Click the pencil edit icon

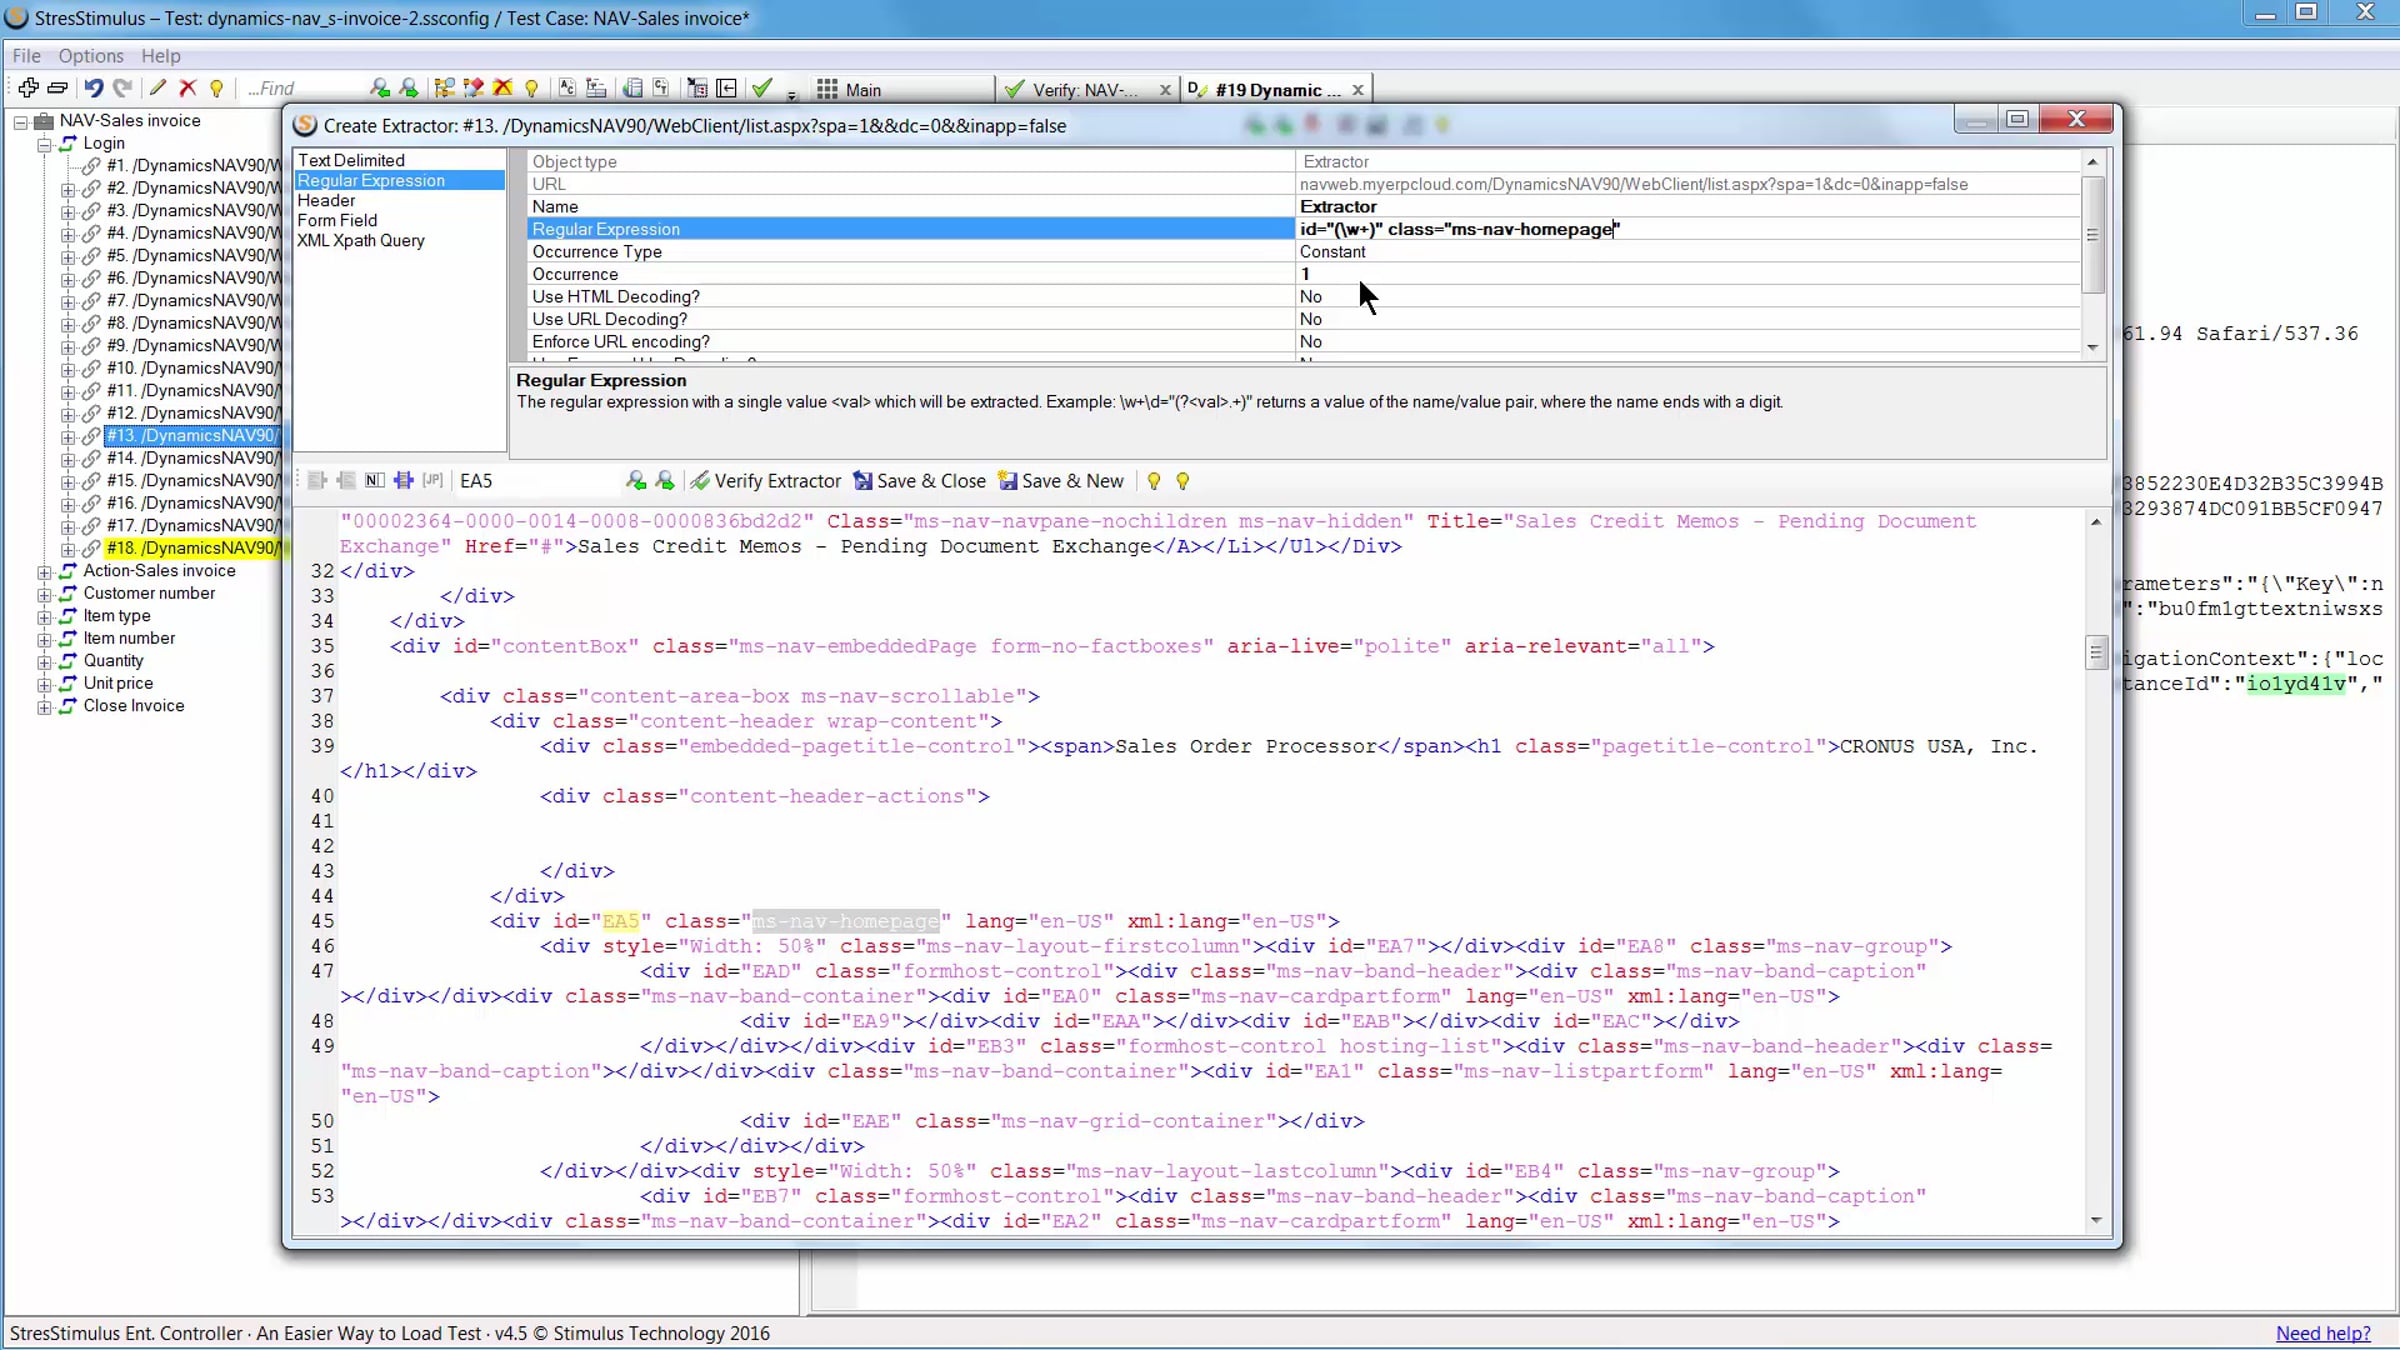157,88
